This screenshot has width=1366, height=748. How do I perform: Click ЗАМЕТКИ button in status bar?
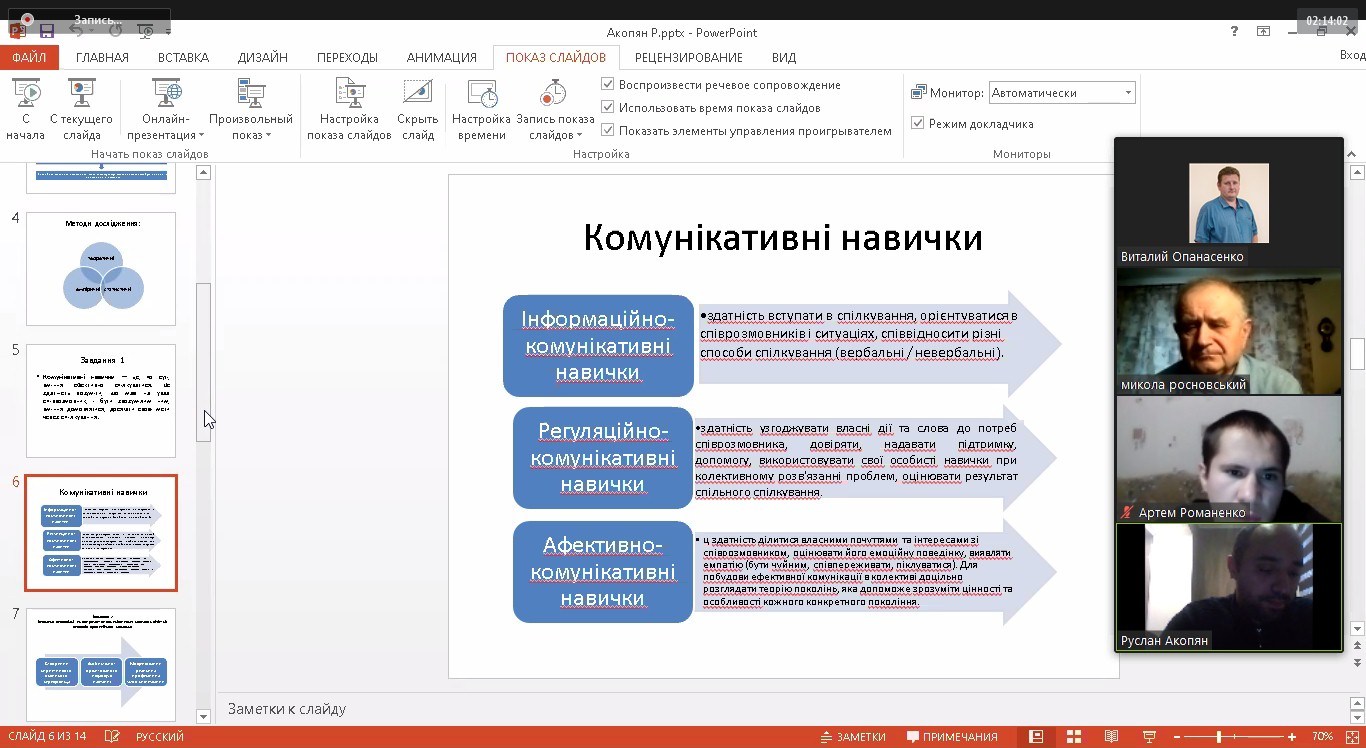click(x=852, y=737)
